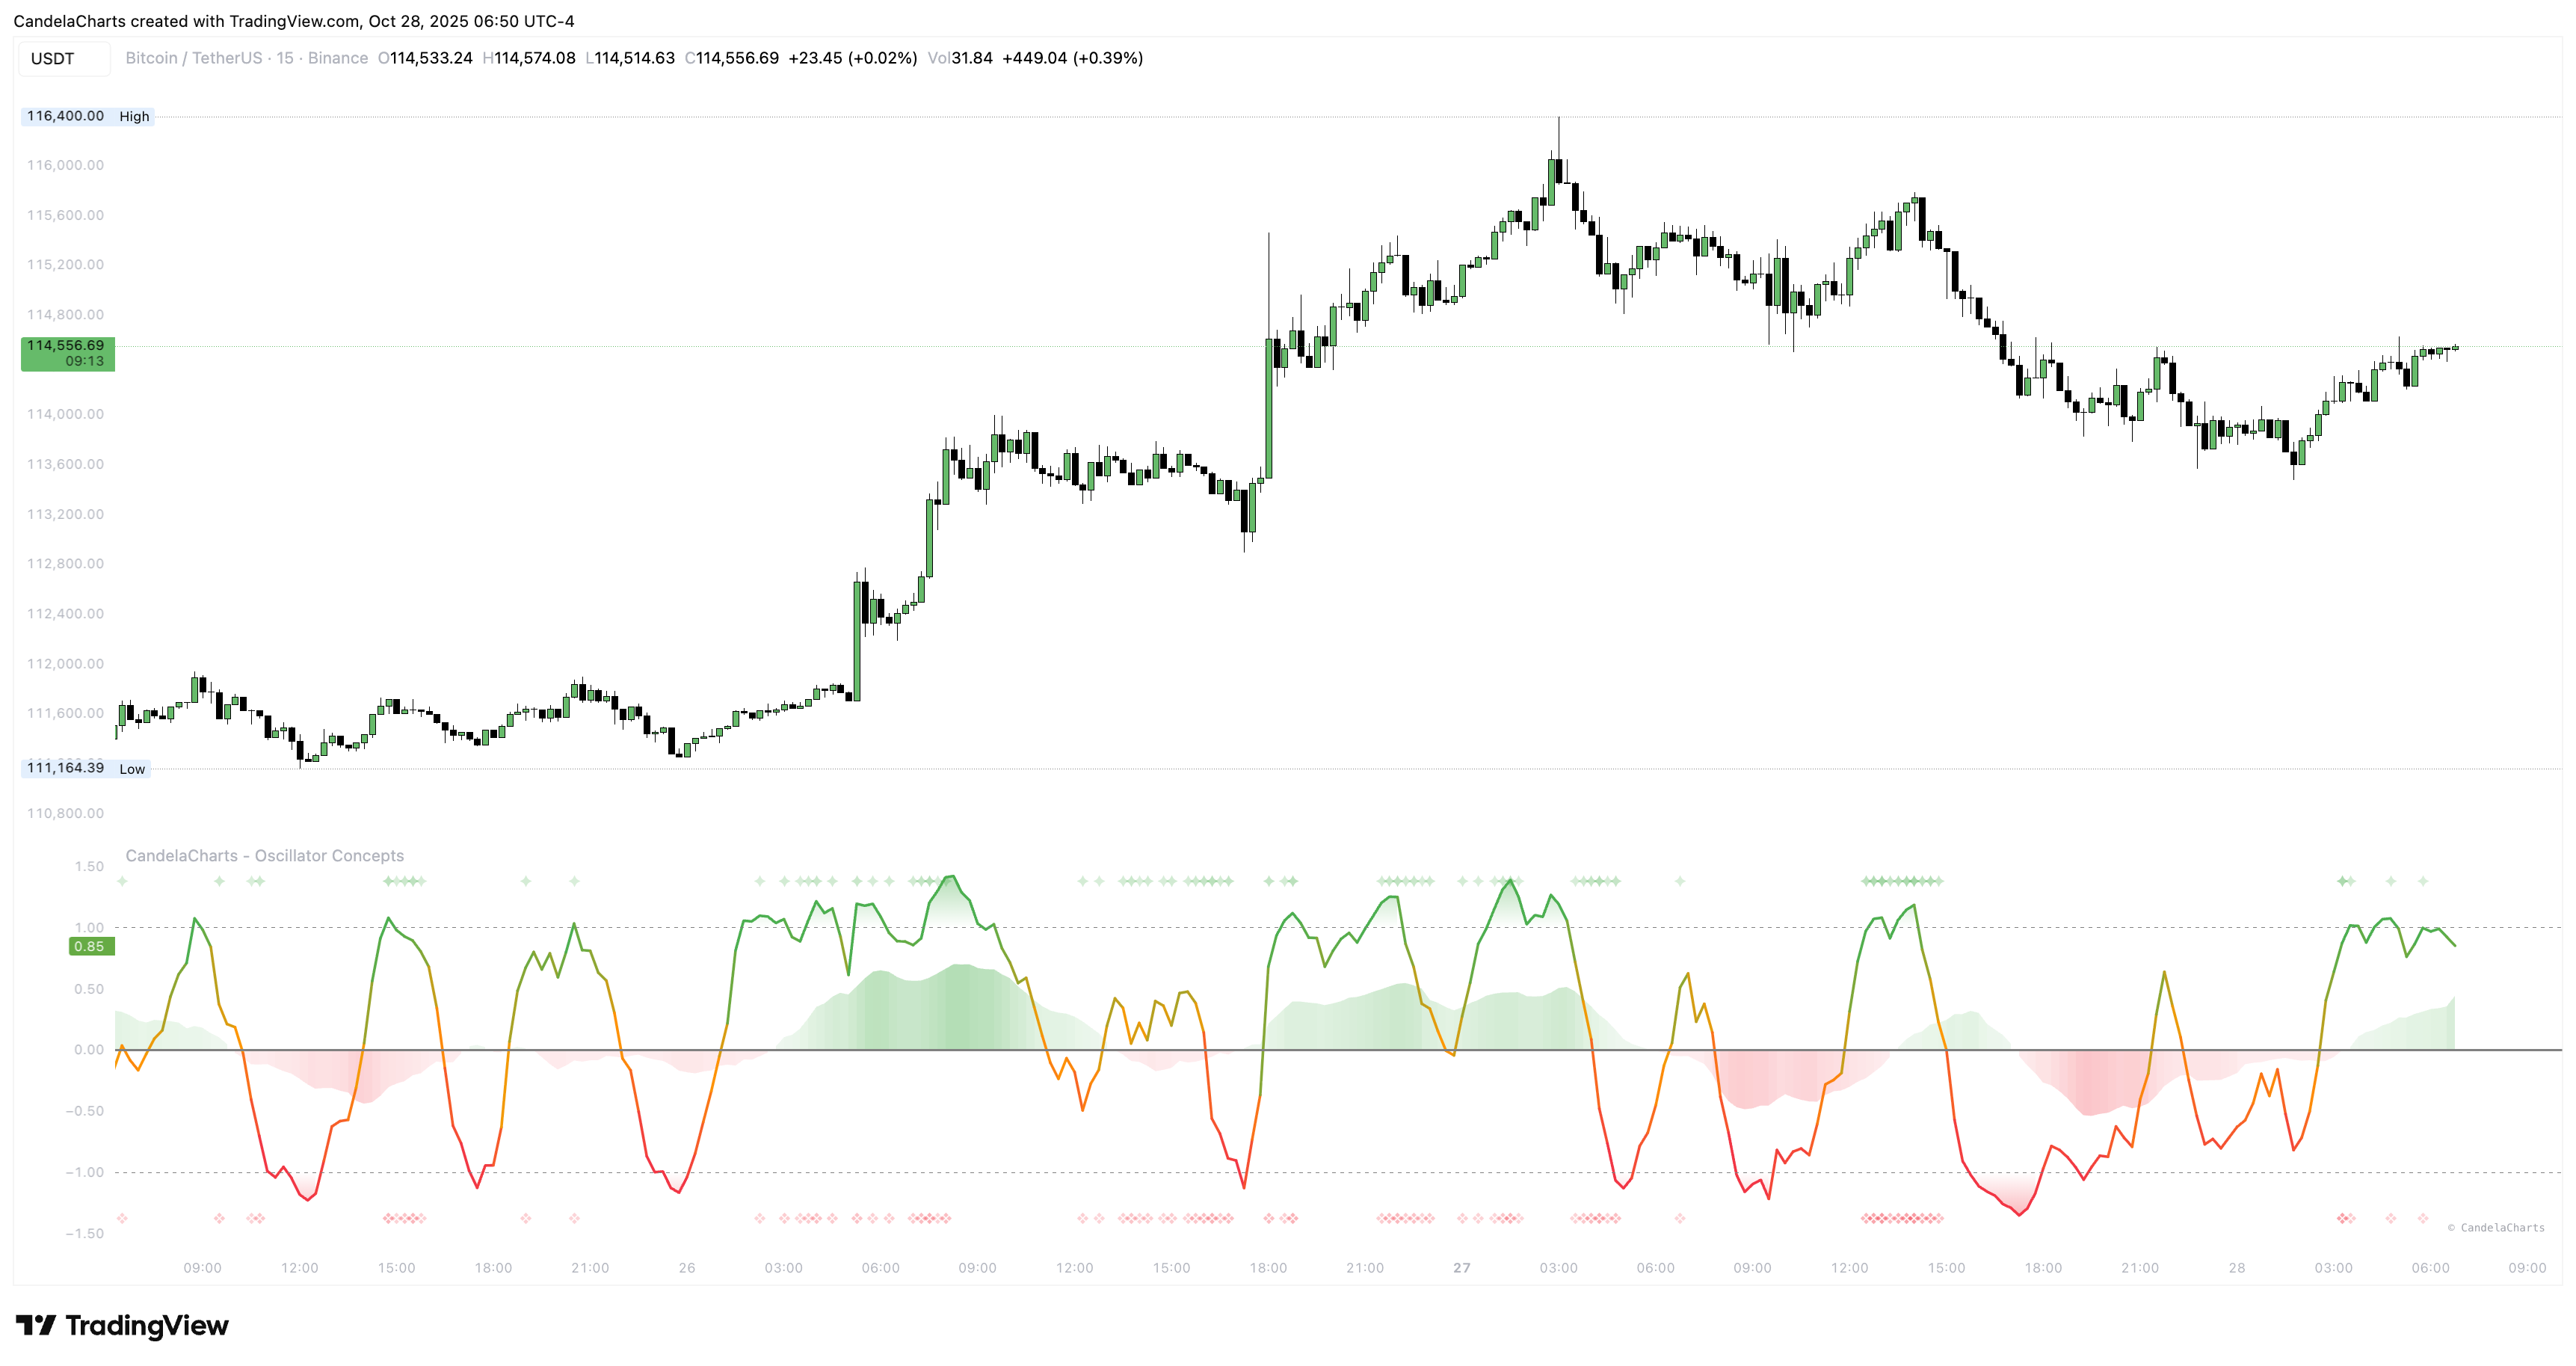Click the 09:00 time label at far right
The image size is (2576, 1366).
(x=2527, y=1268)
